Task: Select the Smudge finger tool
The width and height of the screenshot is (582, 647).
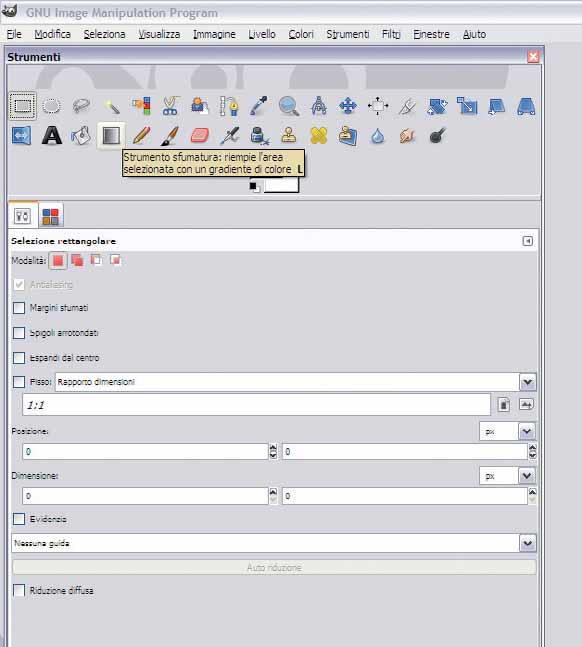Action: 407,135
